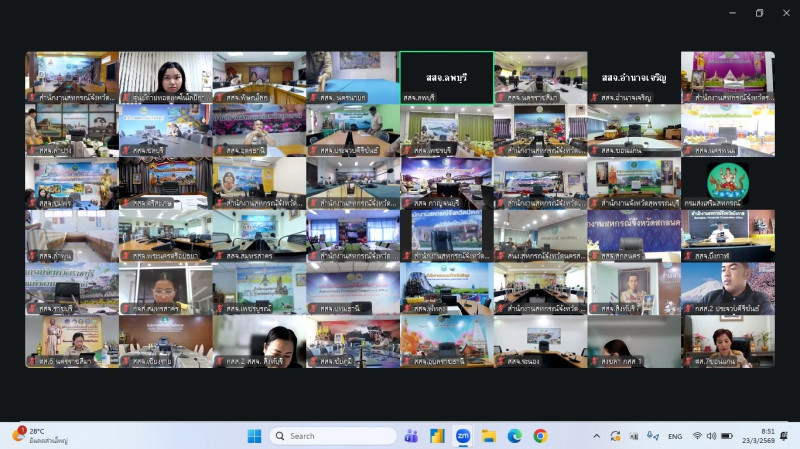The image size is (800, 449).
Task: Launch Microsoft Edge from the taskbar
Action: coord(514,436)
